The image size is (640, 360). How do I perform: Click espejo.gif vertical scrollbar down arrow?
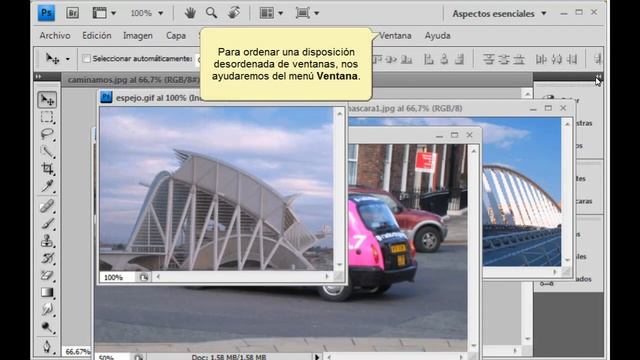[340, 264]
